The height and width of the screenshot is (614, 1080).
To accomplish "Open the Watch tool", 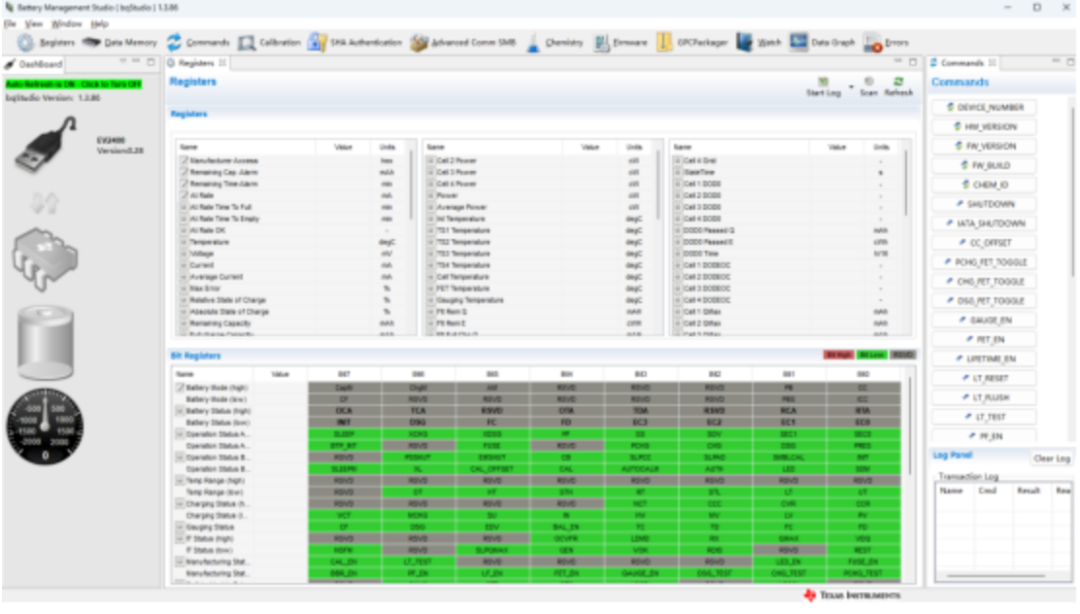I will coord(758,43).
